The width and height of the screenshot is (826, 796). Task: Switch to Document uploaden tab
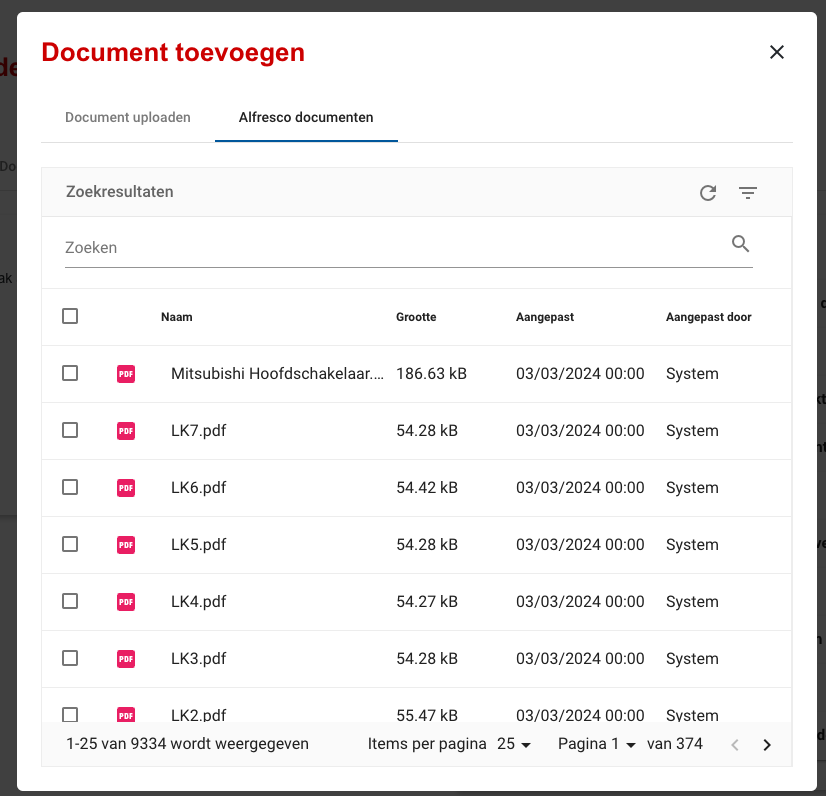[128, 117]
